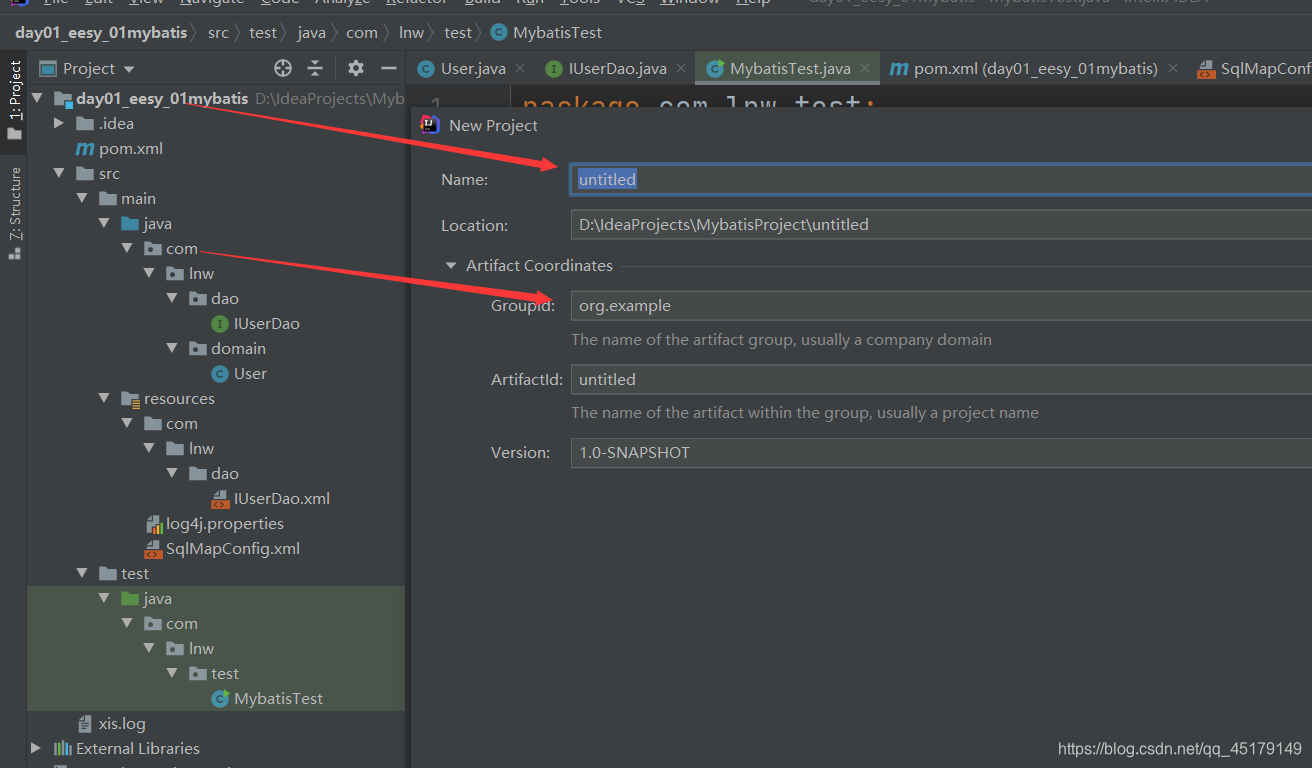Select the lnw package under test java
This screenshot has width=1312, height=768.
201,648
